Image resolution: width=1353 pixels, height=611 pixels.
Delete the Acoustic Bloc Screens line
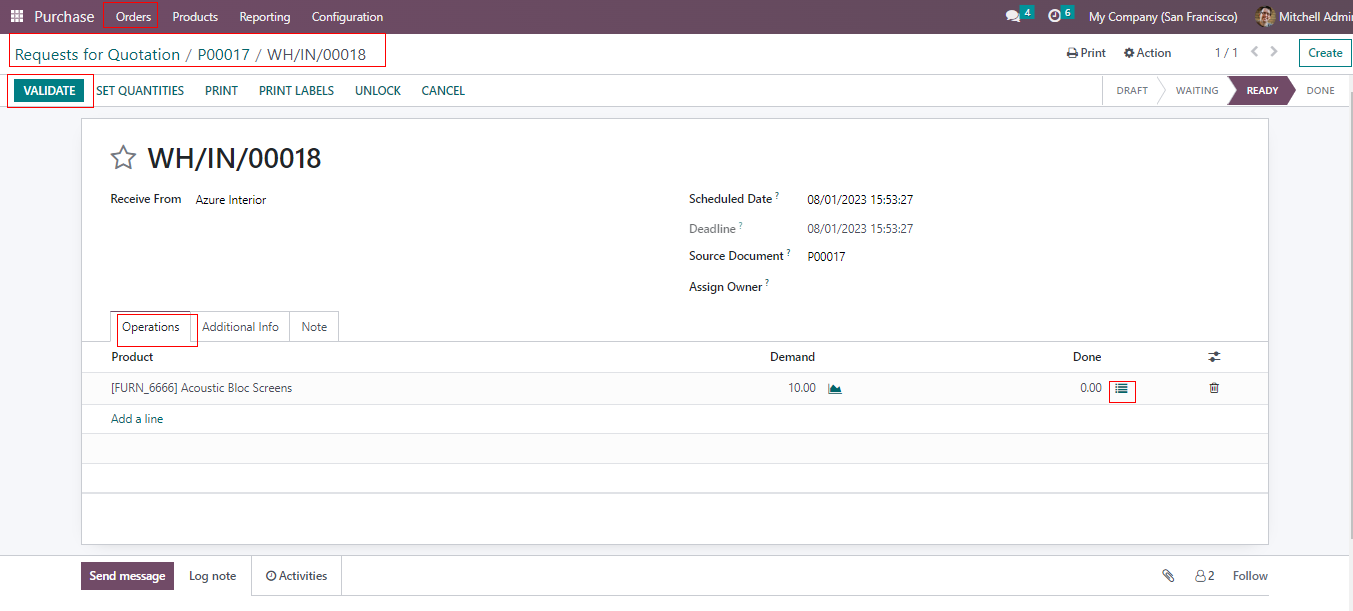[x=1214, y=388]
